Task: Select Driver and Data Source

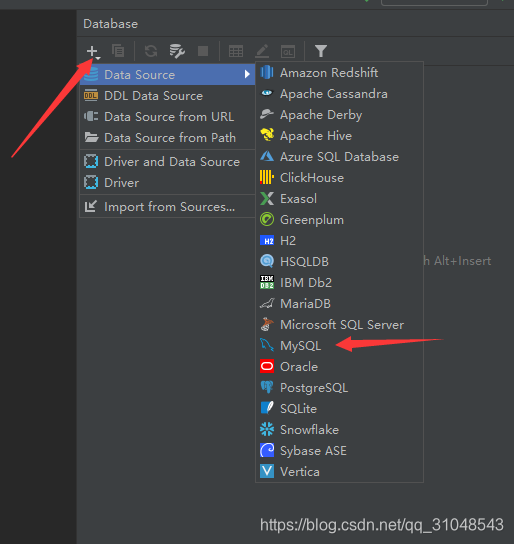Action: tap(168, 161)
